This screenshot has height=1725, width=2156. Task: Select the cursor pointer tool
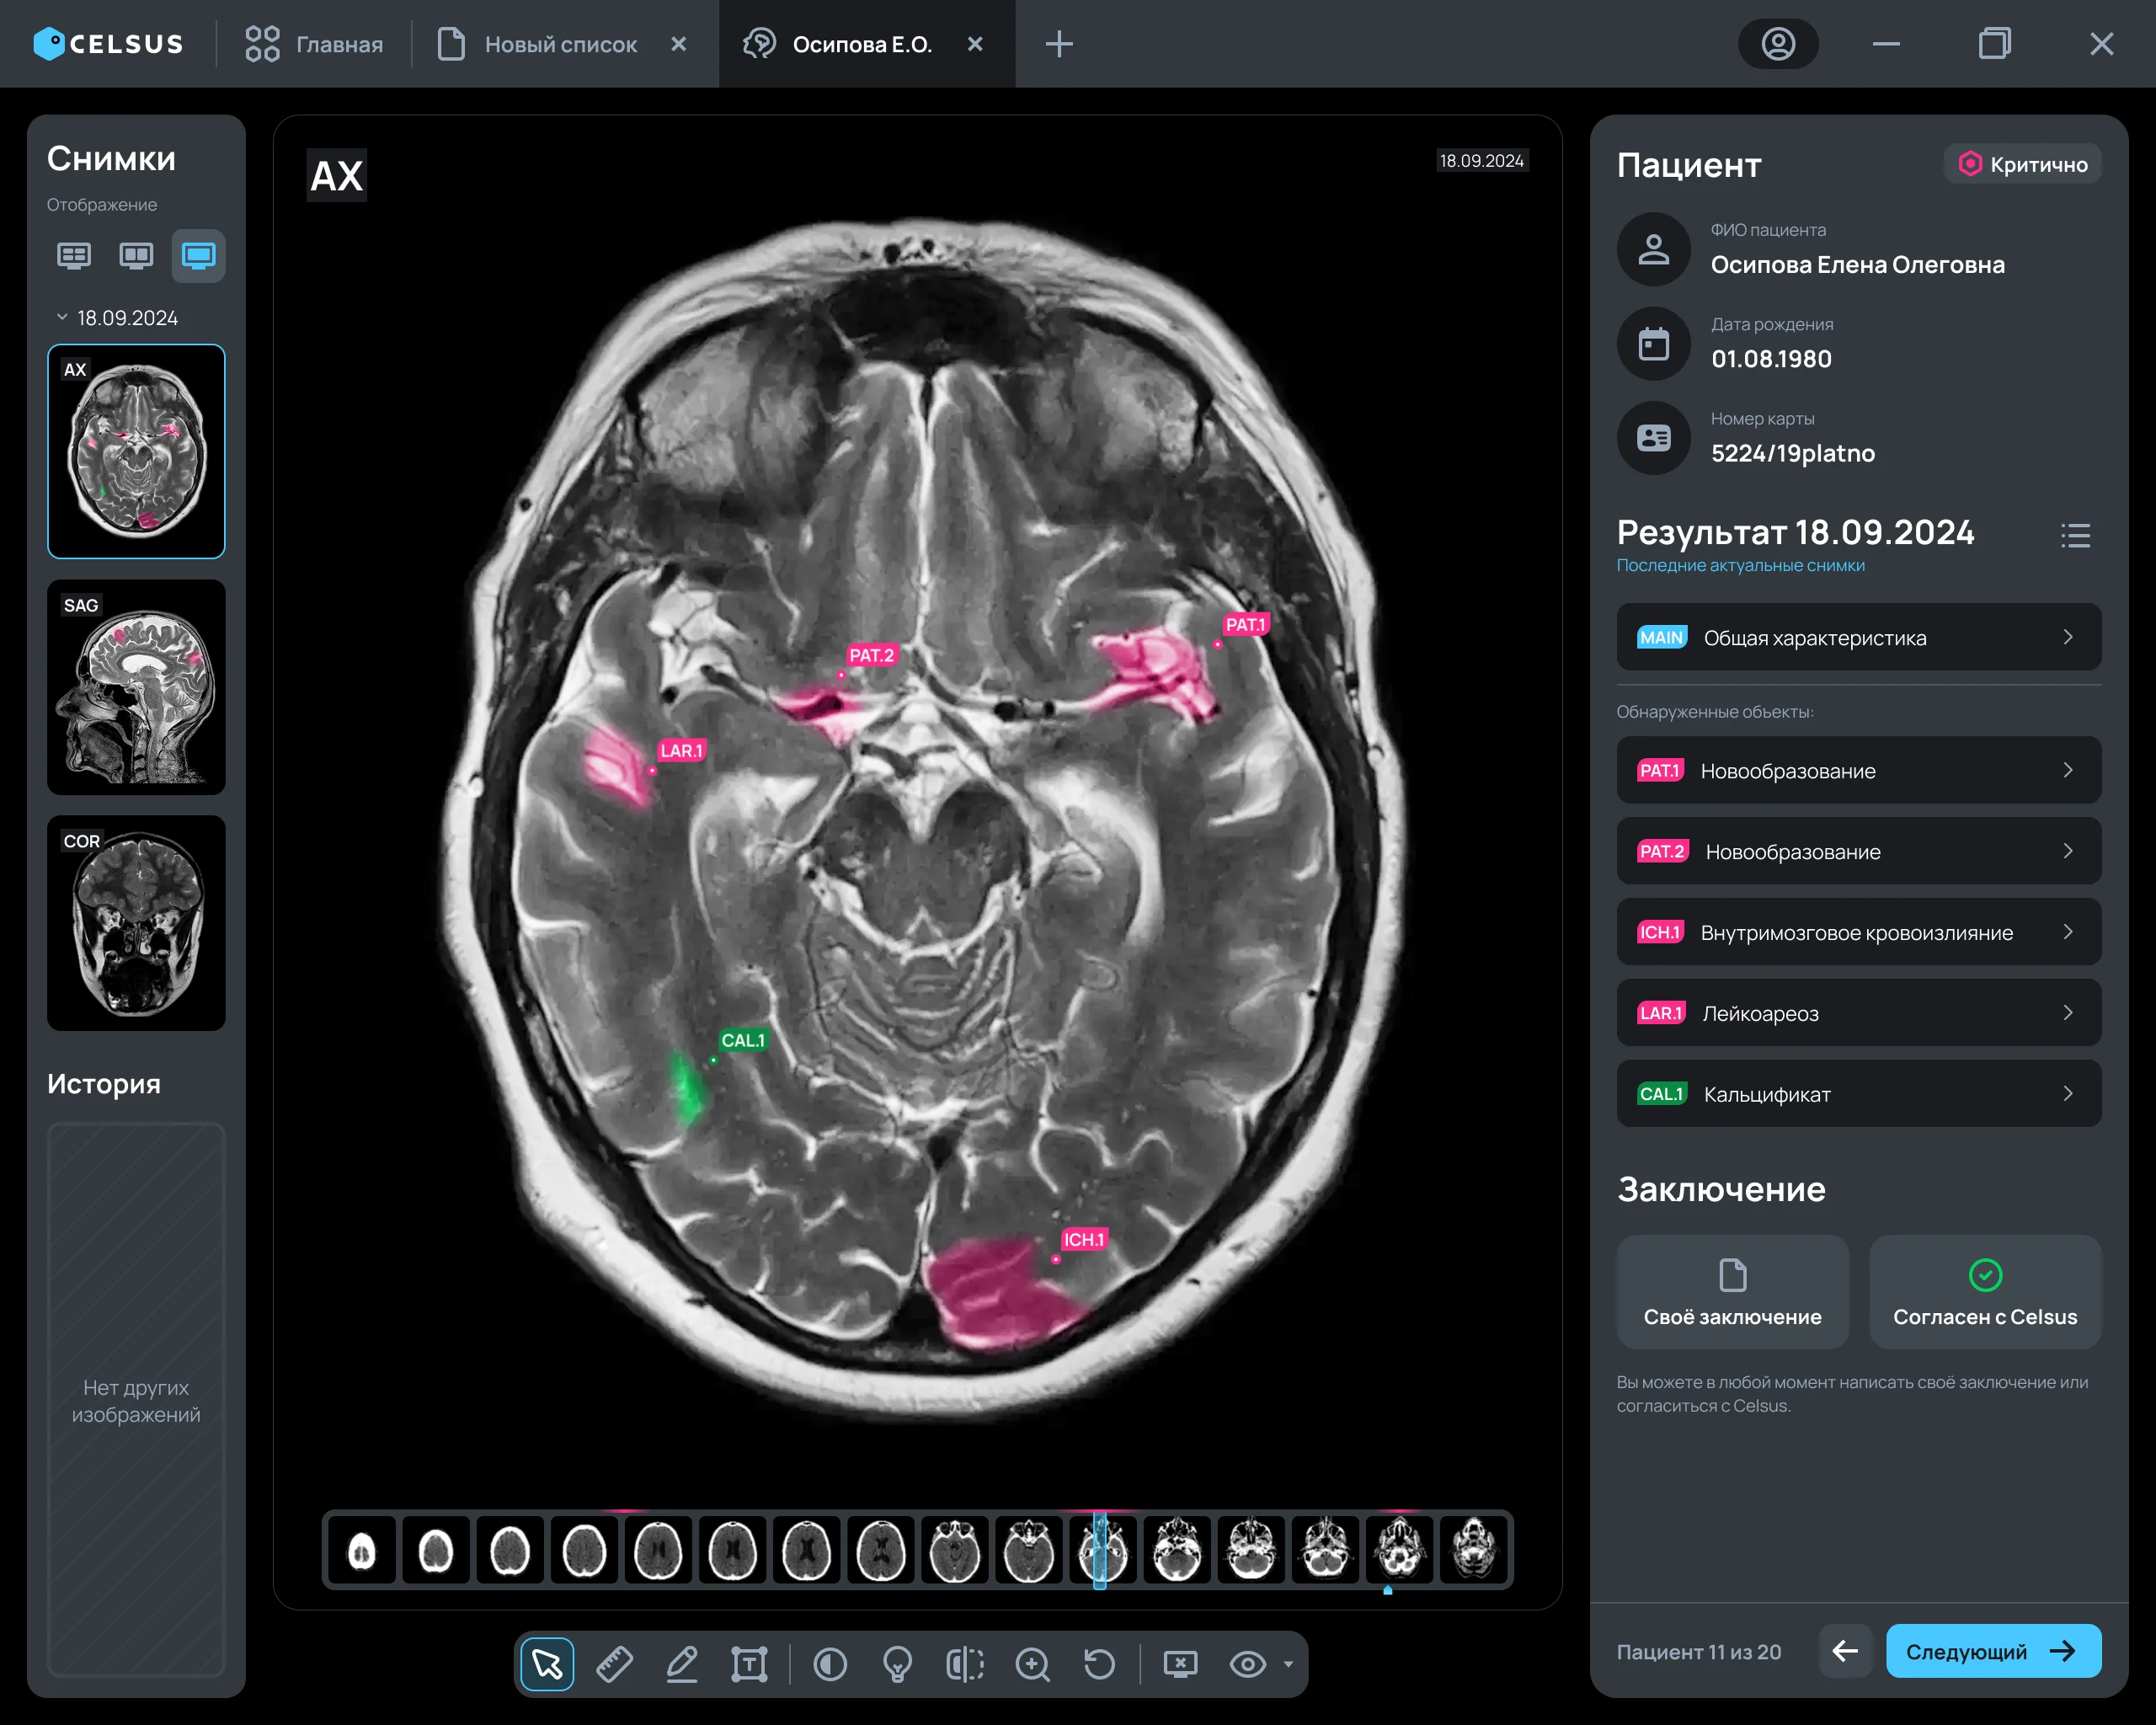pyautogui.click(x=547, y=1664)
